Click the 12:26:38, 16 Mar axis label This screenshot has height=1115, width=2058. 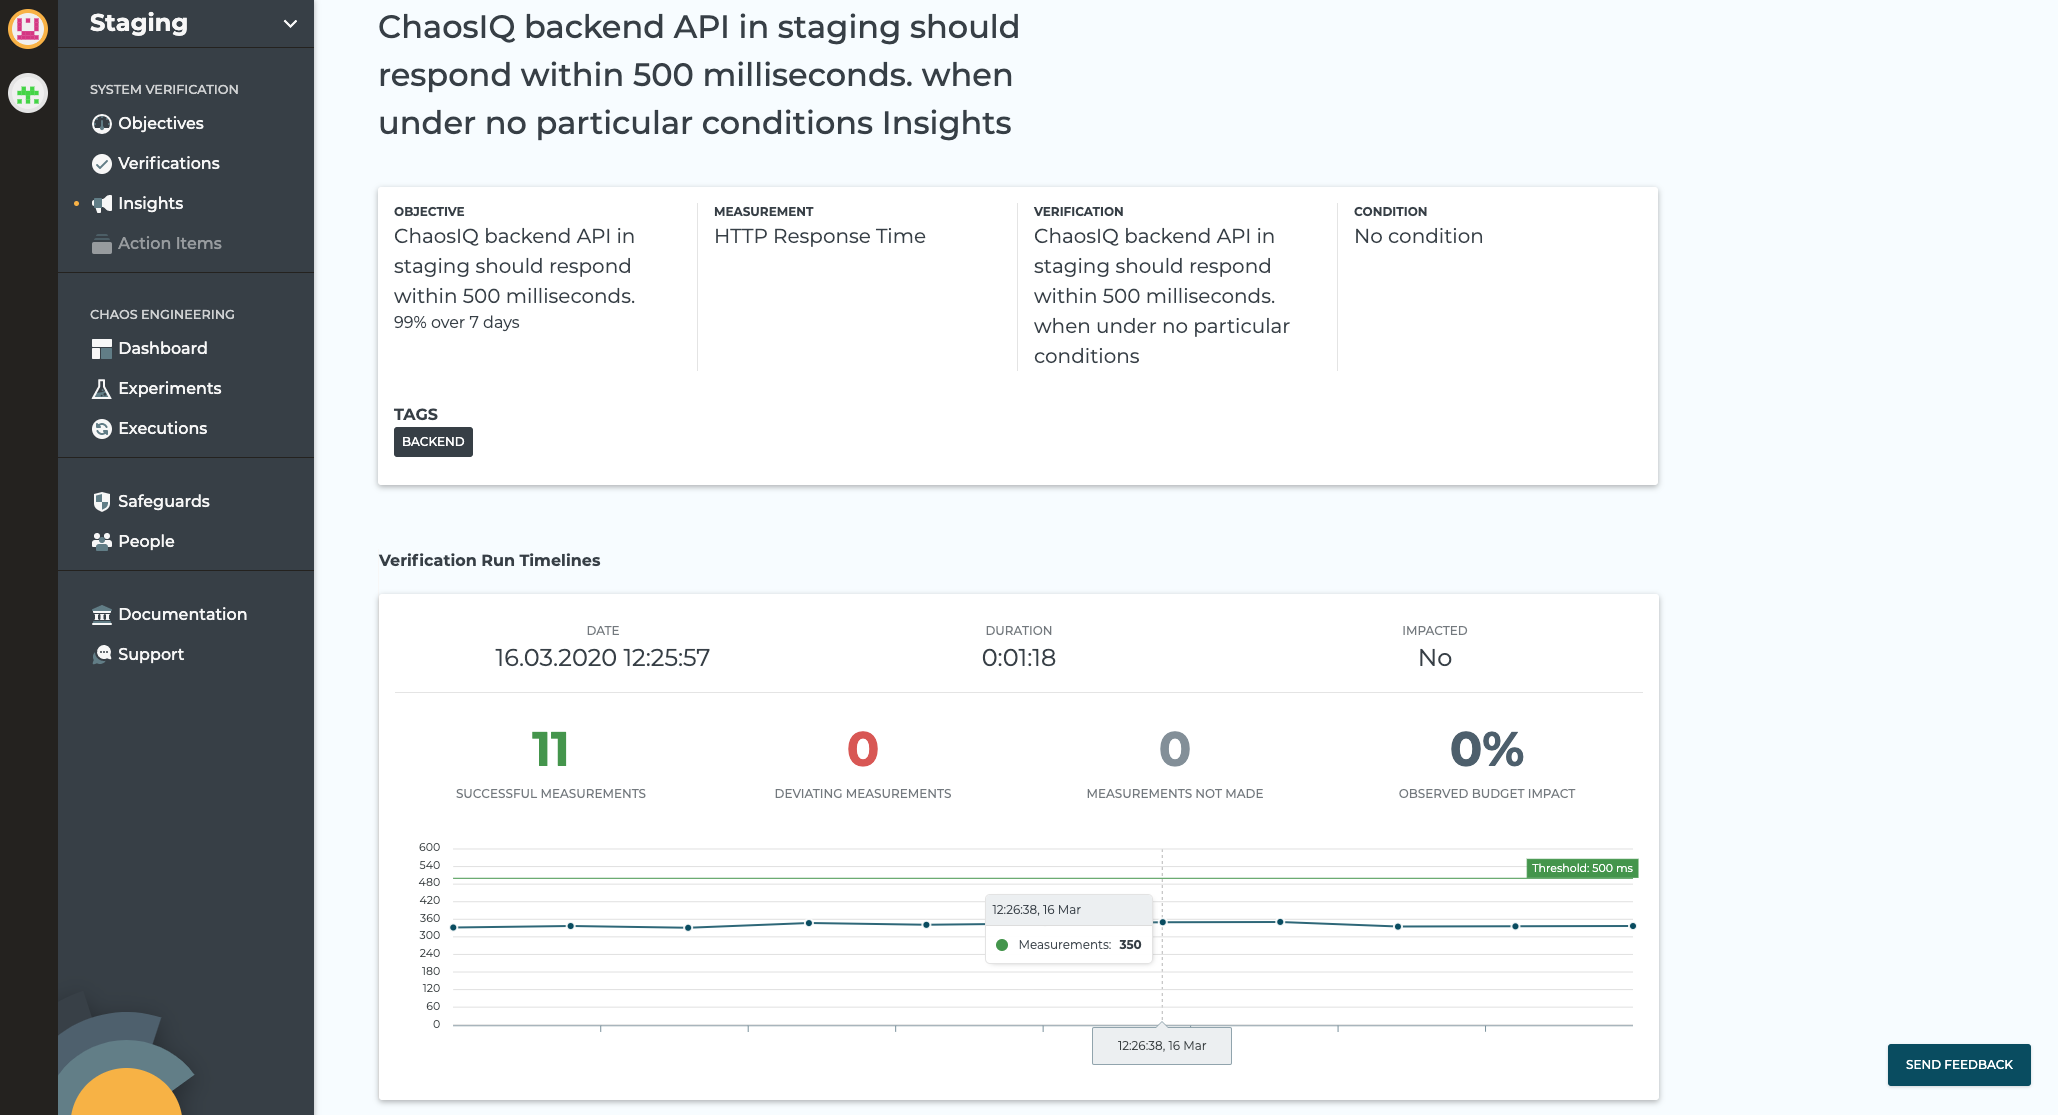coord(1162,1046)
